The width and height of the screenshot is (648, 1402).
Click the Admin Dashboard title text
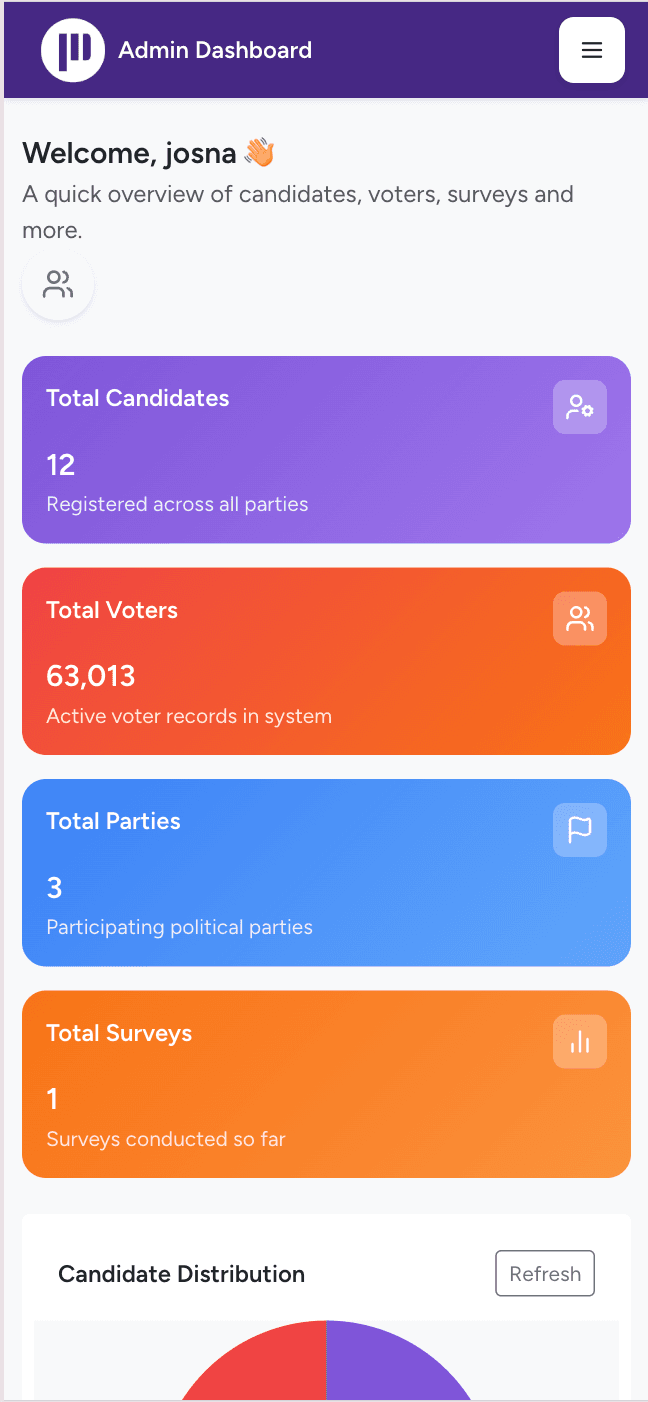pos(215,50)
